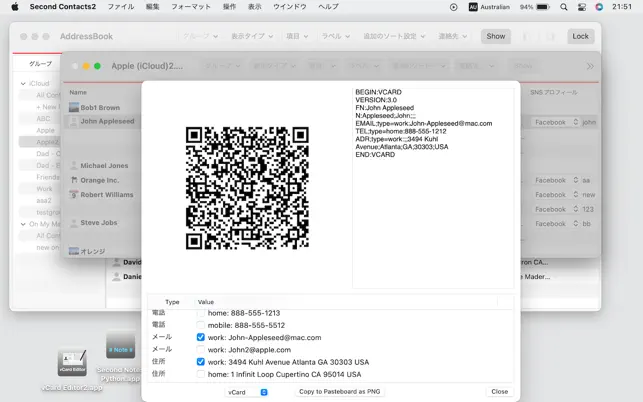Open the フォーマット menu

[x=191, y=7]
